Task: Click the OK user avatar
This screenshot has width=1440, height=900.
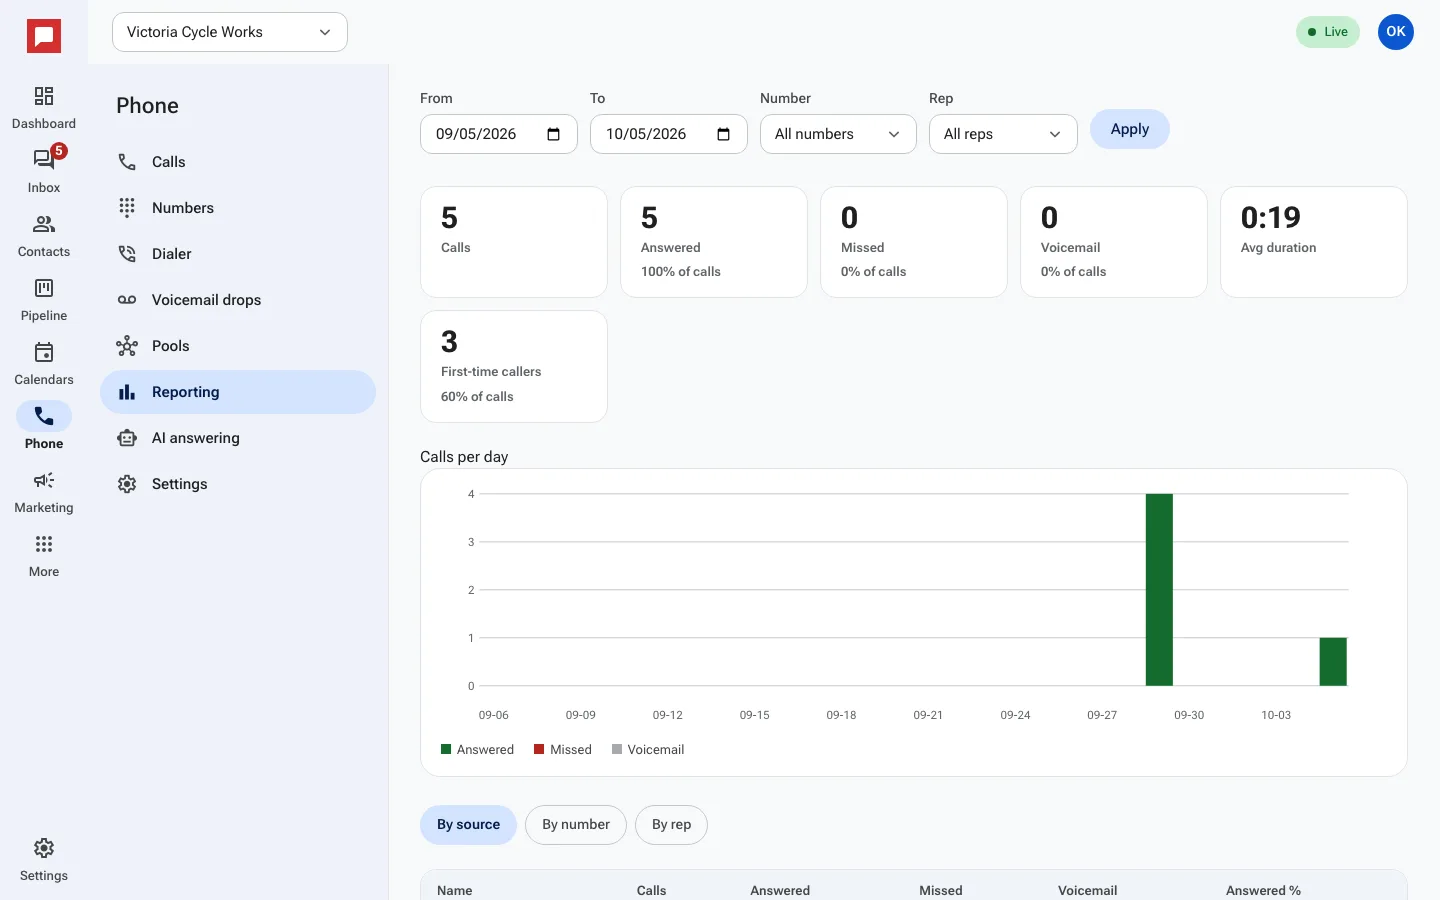Action: [x=1396, y=32]
